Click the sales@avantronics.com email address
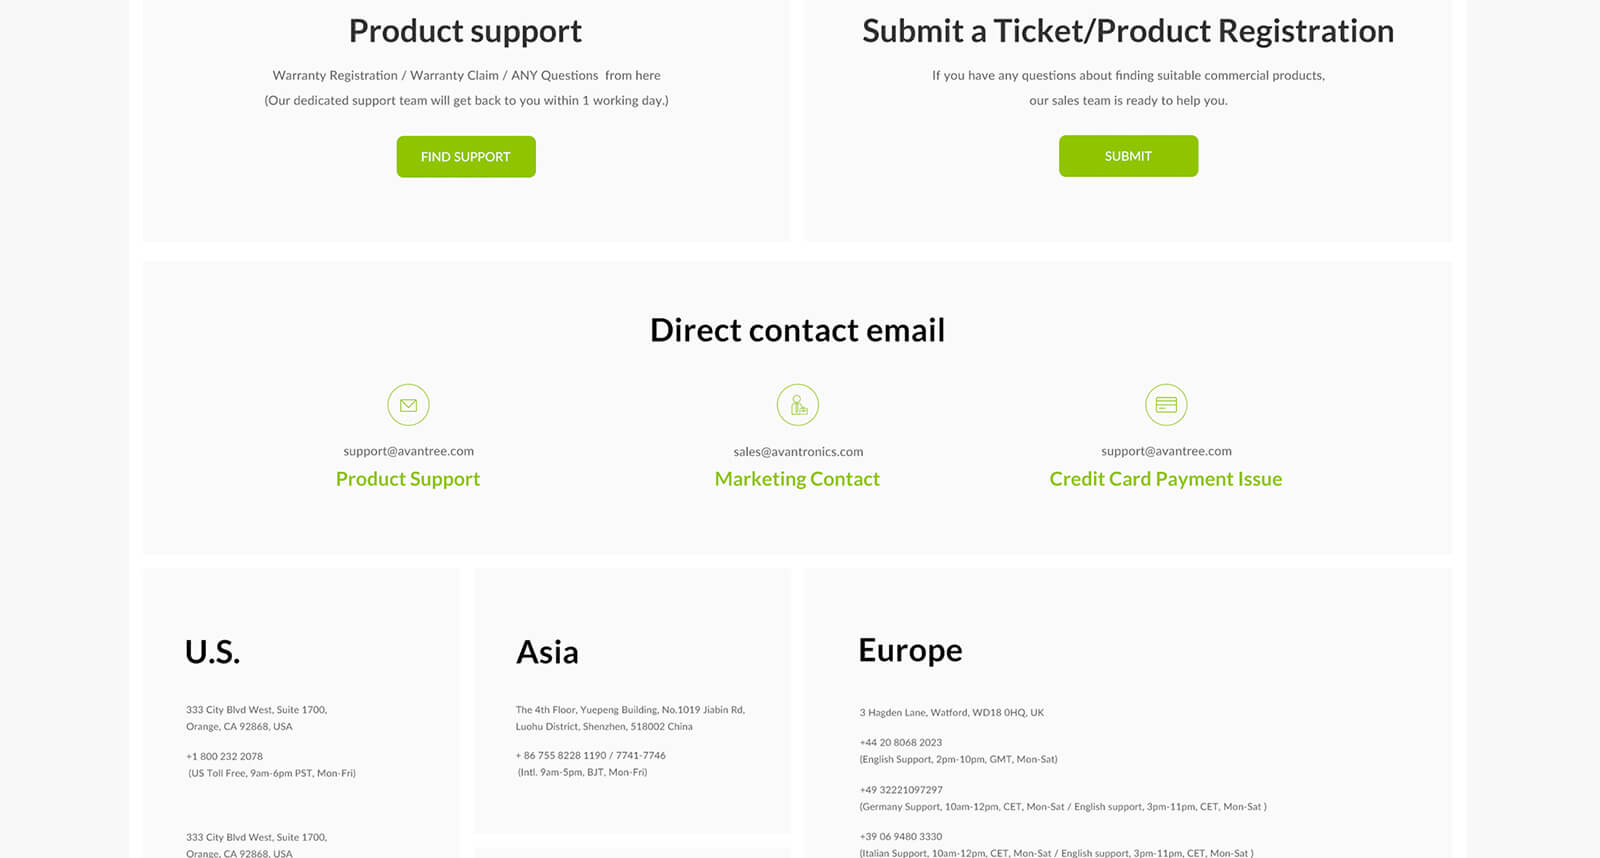The height and width of the screenshot is (858, 1600). click(798, 452)
